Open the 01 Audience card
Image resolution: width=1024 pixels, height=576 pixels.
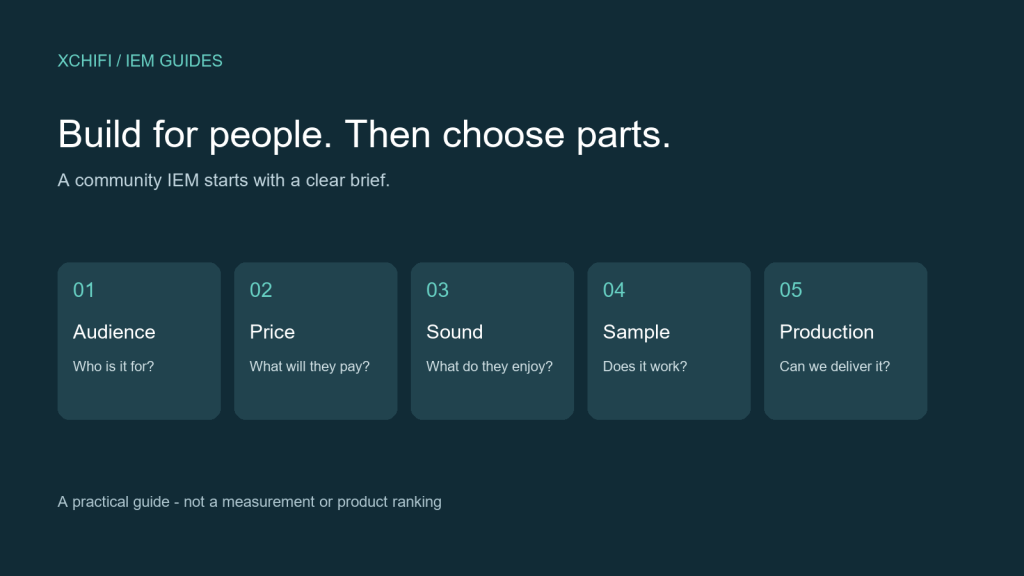pyautogui.click(x=139, y=341)
